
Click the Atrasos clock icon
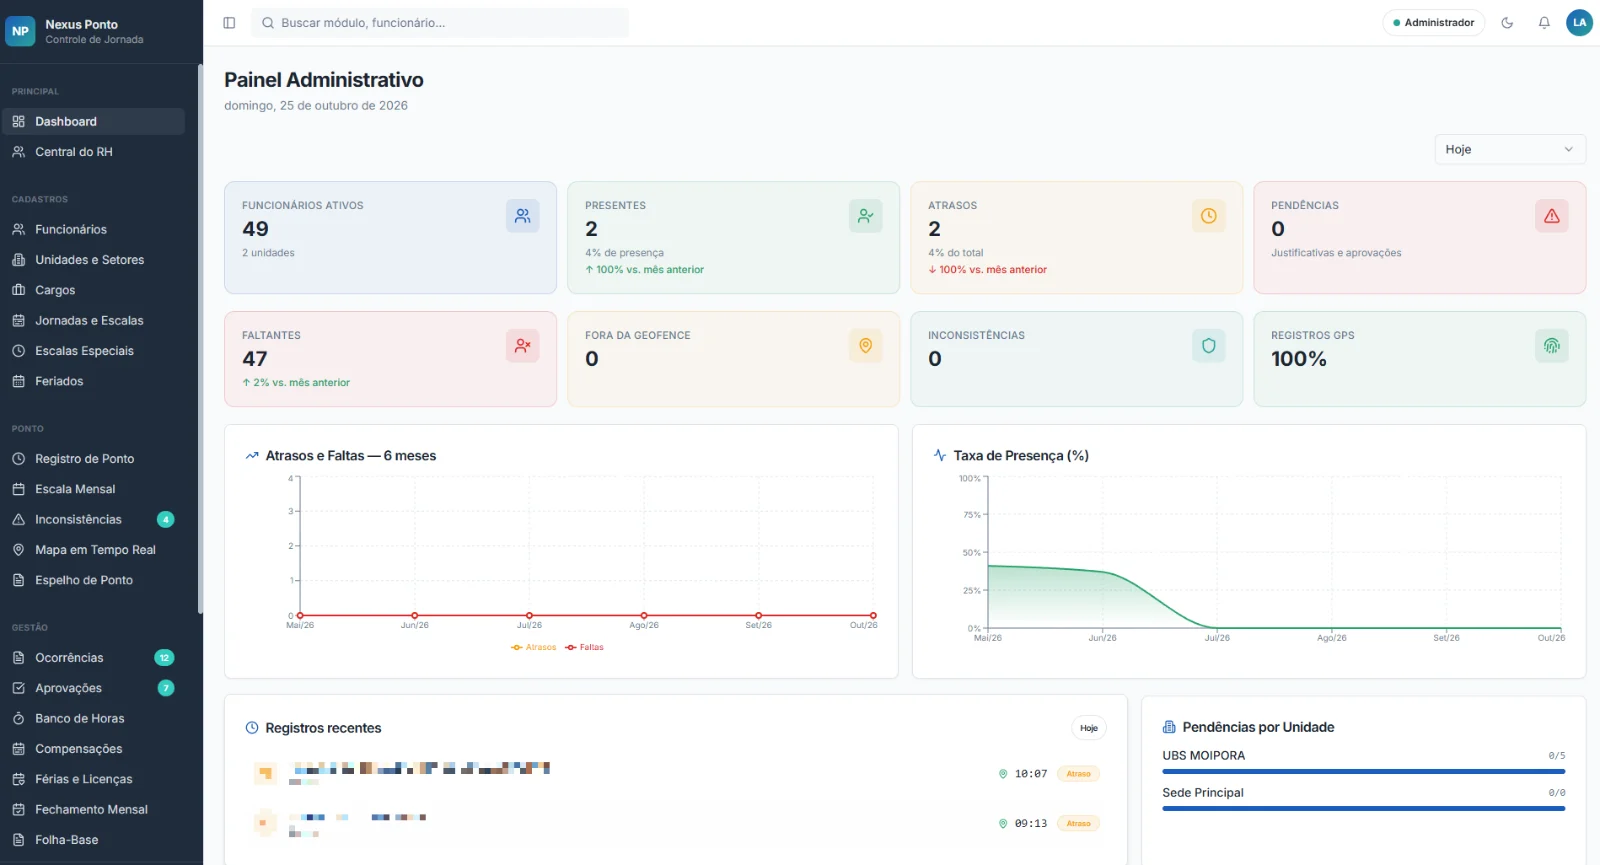(1209, 216)
